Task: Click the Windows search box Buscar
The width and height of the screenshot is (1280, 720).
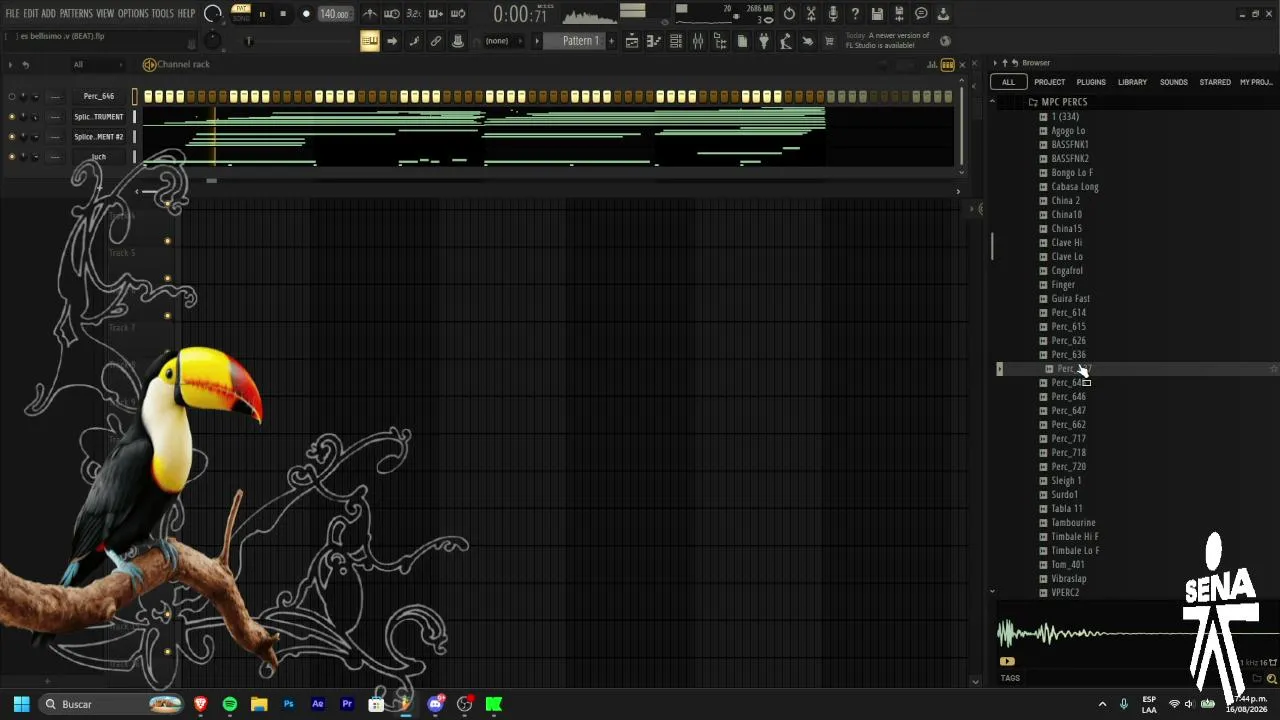Action: (x=110, y=704)
